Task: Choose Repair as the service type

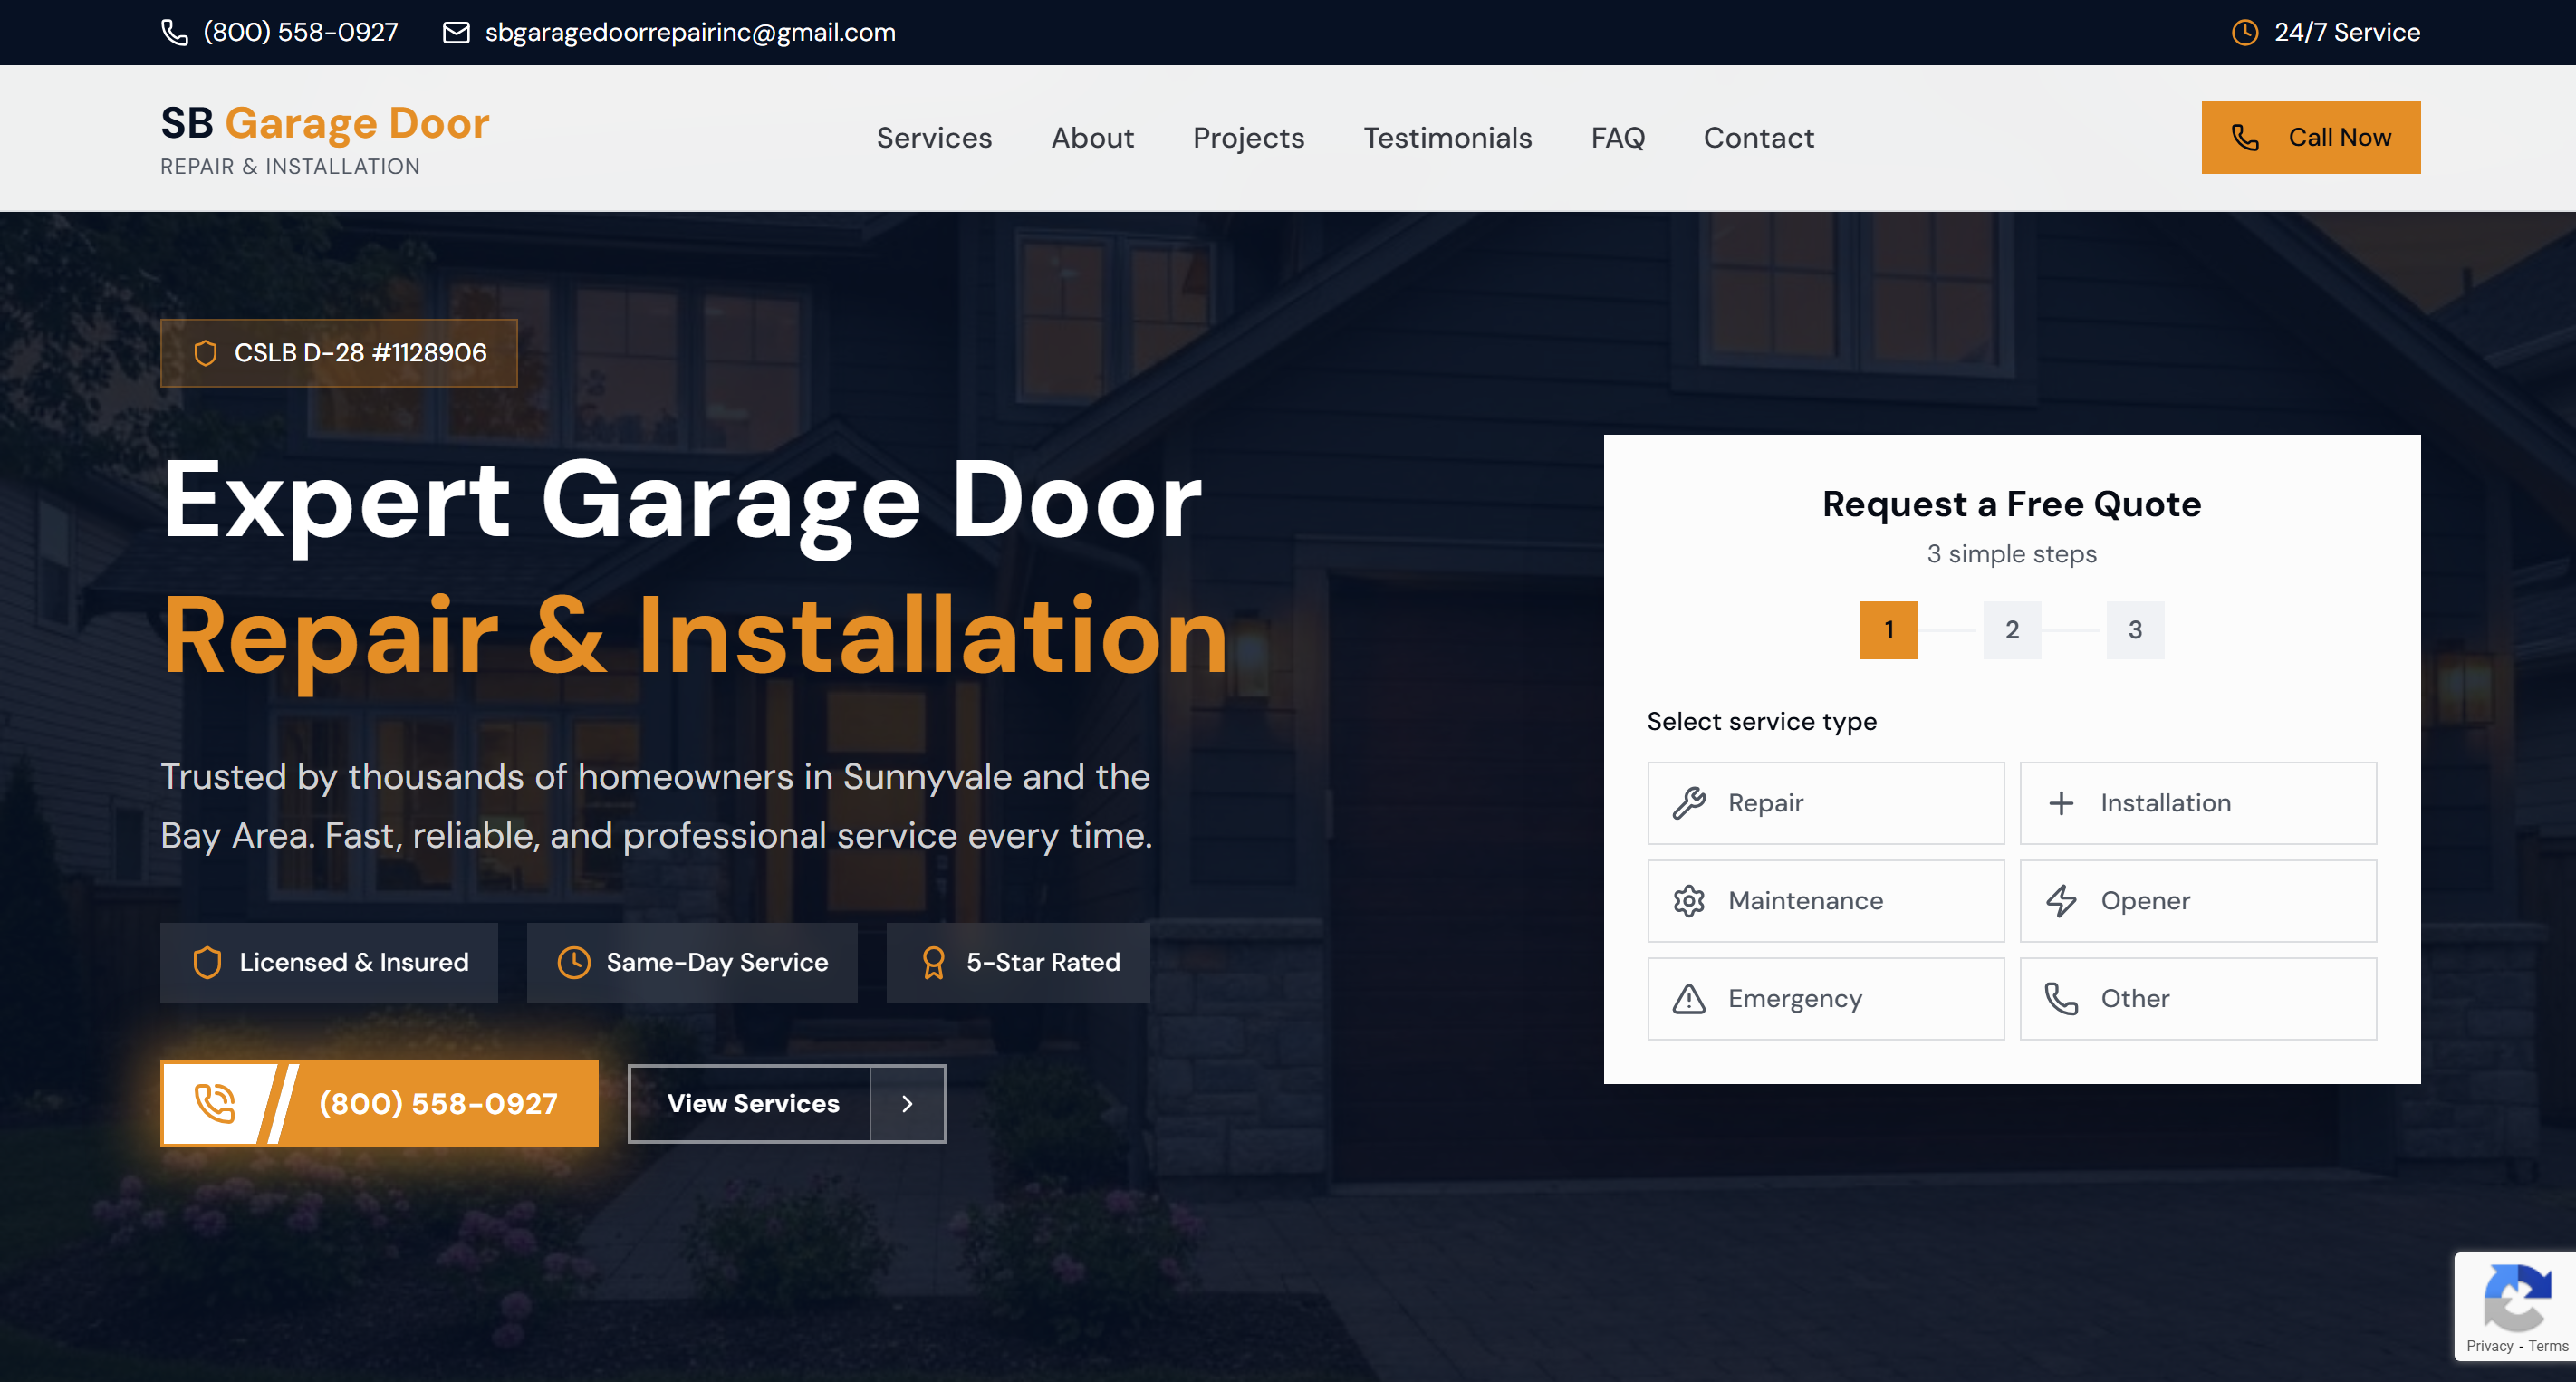Action: (x=1825, y=802)
